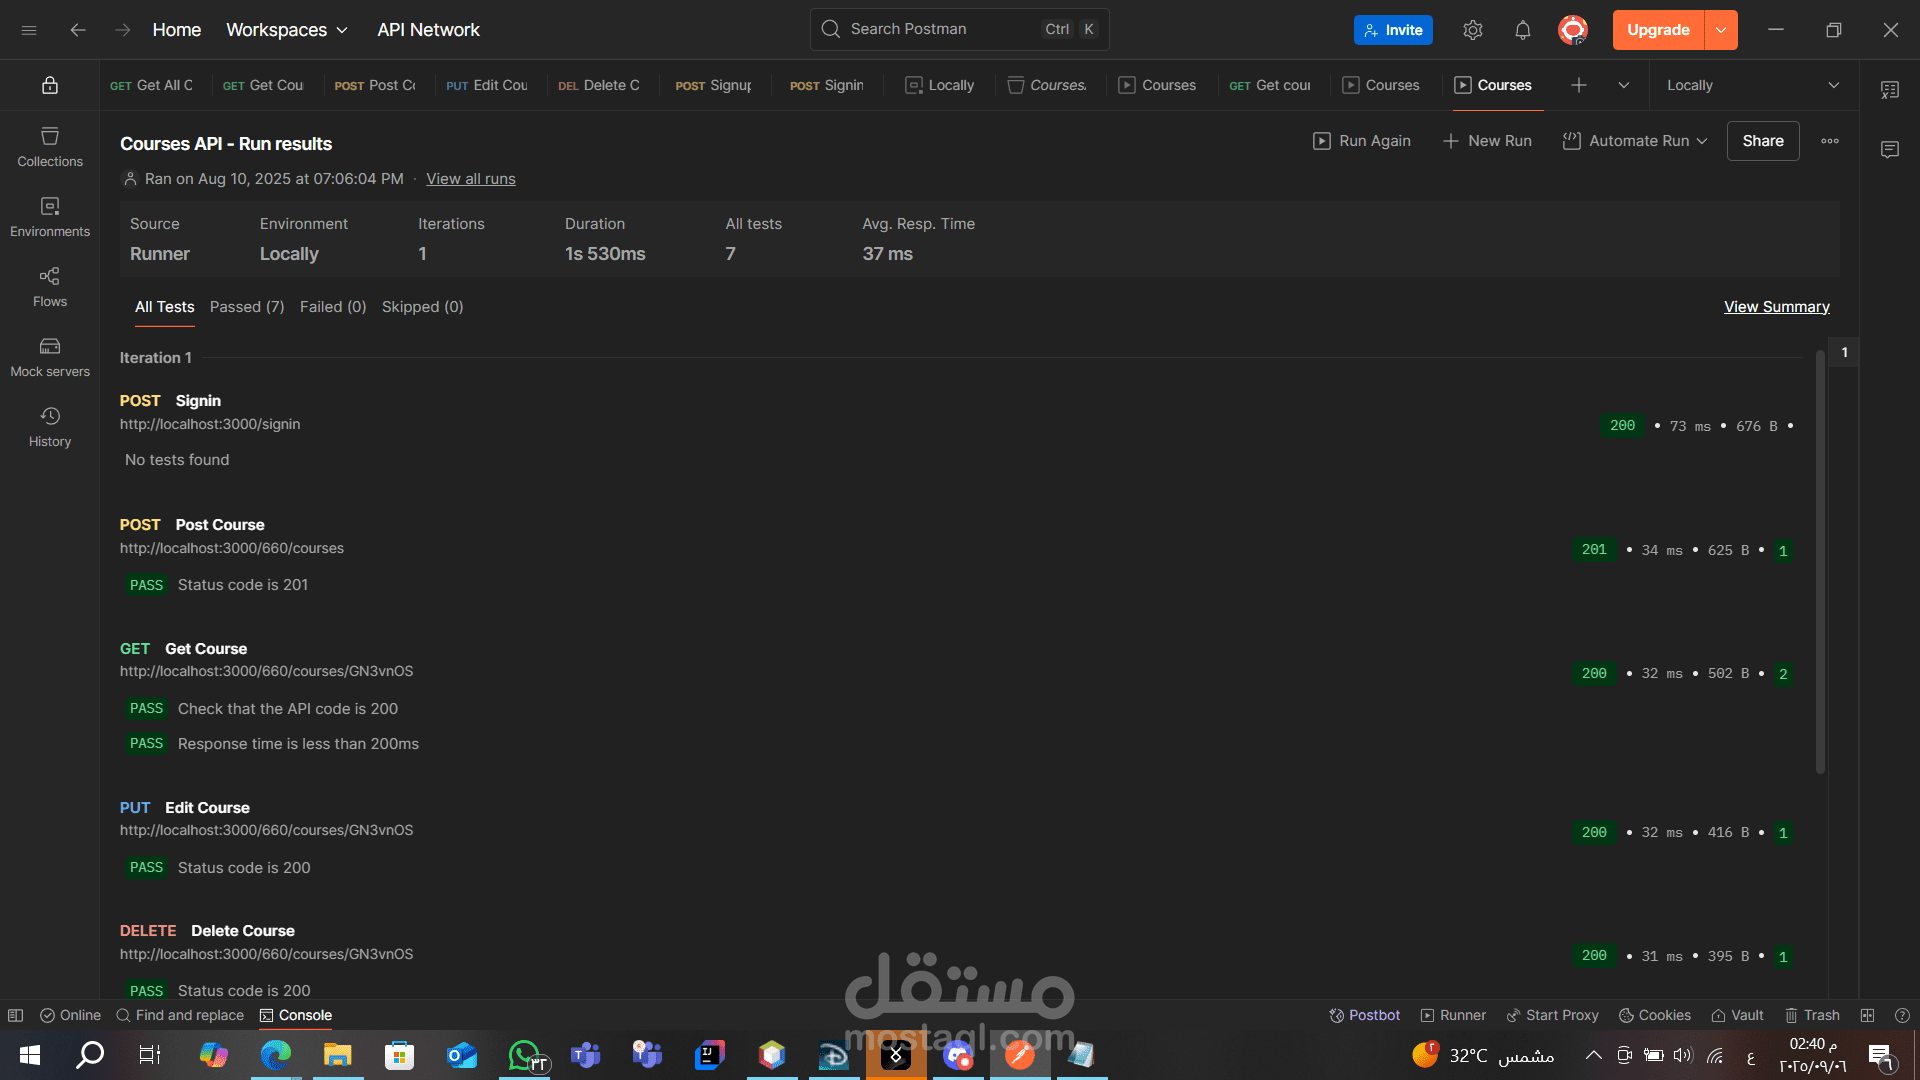Click the Share button
The width and height of the screenshot is (1920, 1080).
pos(1763,141)
